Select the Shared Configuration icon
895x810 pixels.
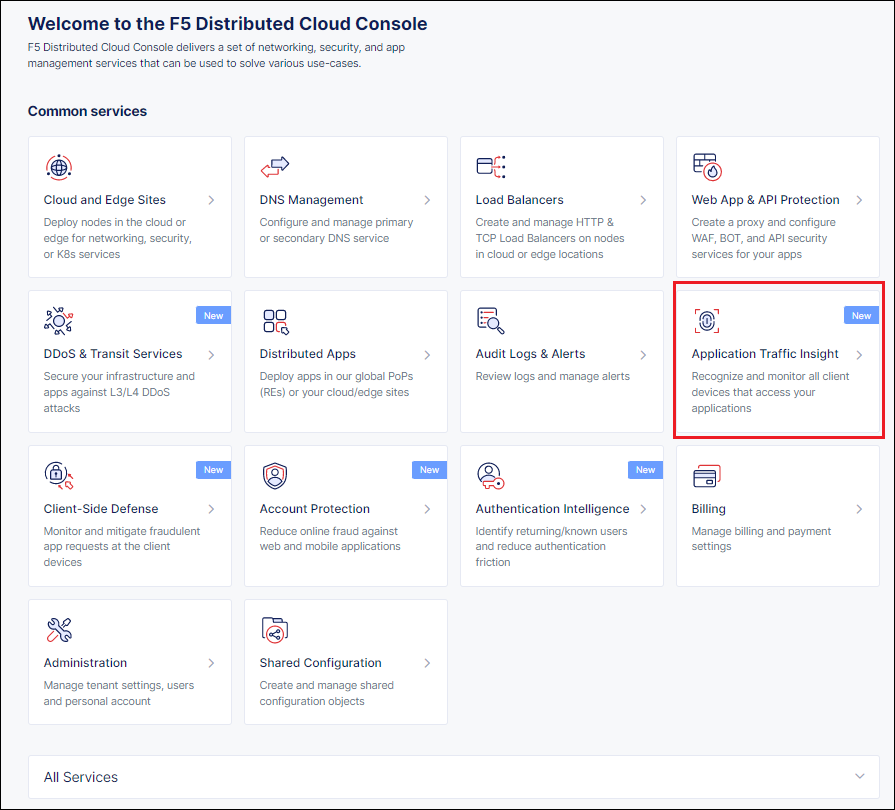(274, 630)
